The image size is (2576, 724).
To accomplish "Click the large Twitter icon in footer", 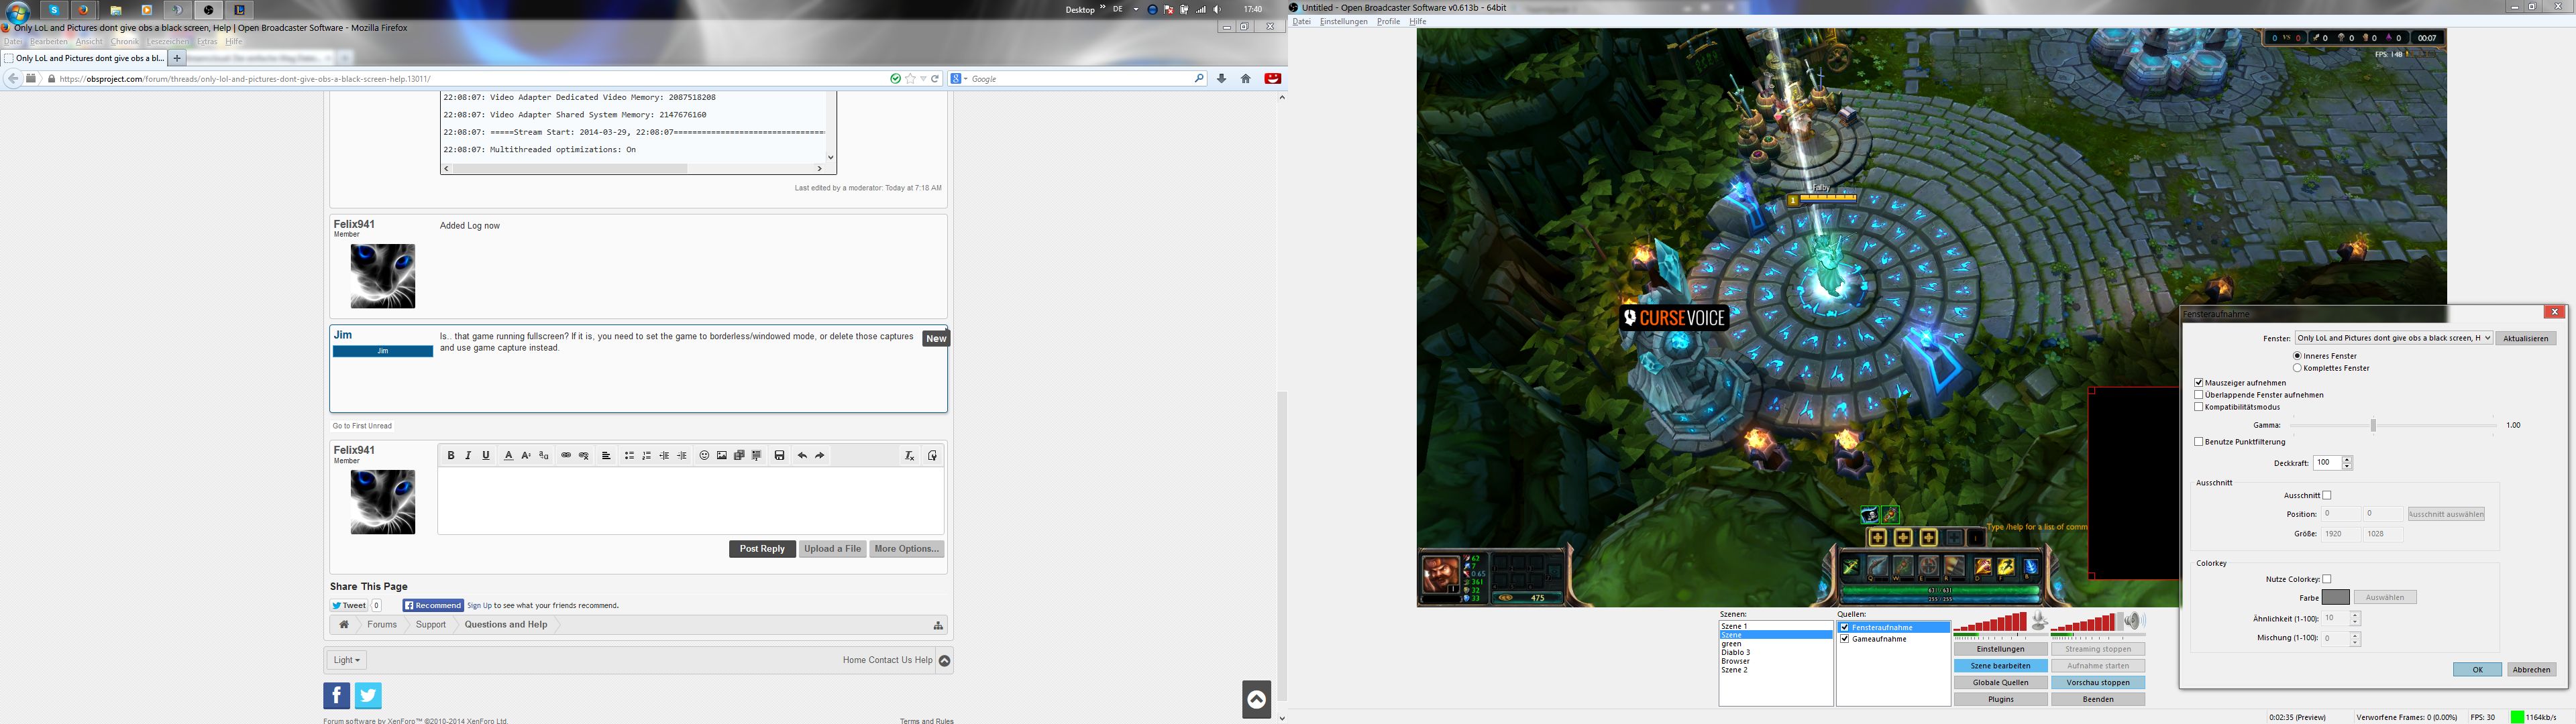I will click(x=368, y=696).
